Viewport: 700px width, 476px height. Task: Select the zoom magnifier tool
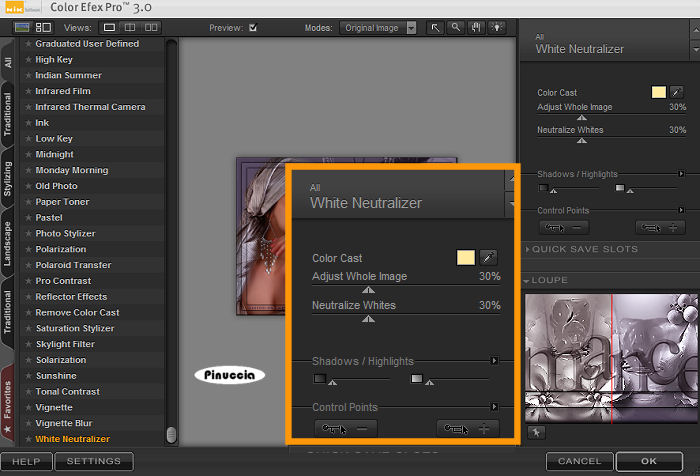point(455,28)
